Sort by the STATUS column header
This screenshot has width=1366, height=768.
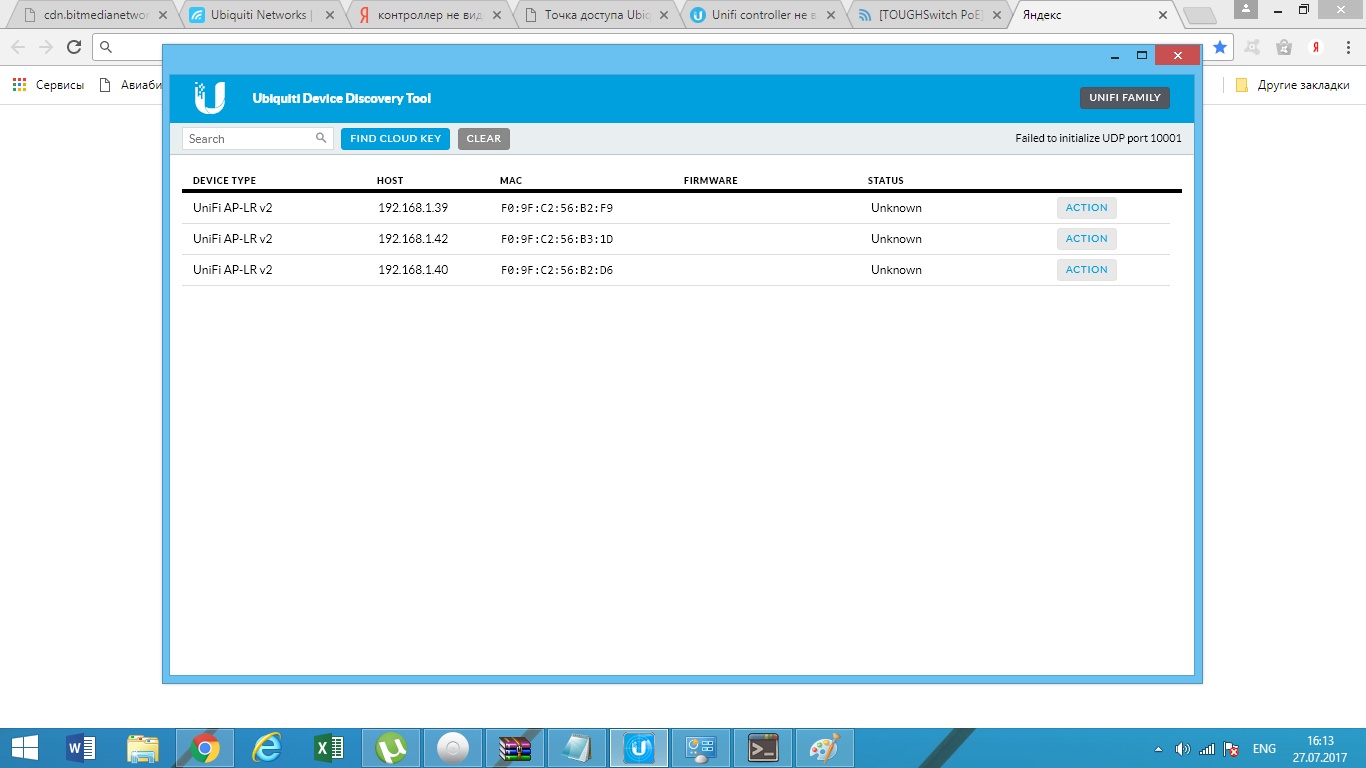click(886, 181)
